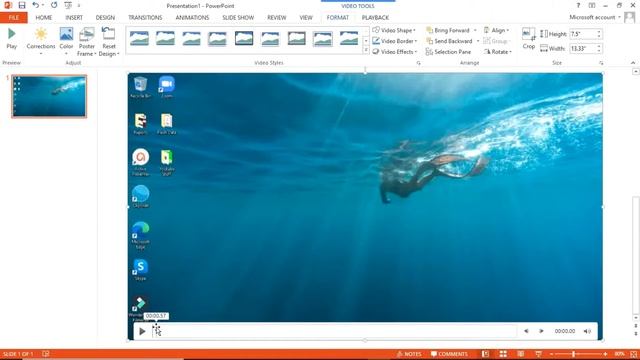The image size is (640, 360).
Task: Start Slide Show from status bar
Action: pos(538,354)
